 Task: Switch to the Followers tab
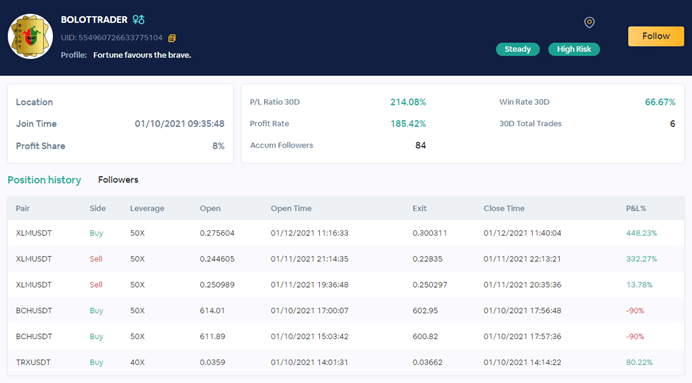[x=118, y=180]
